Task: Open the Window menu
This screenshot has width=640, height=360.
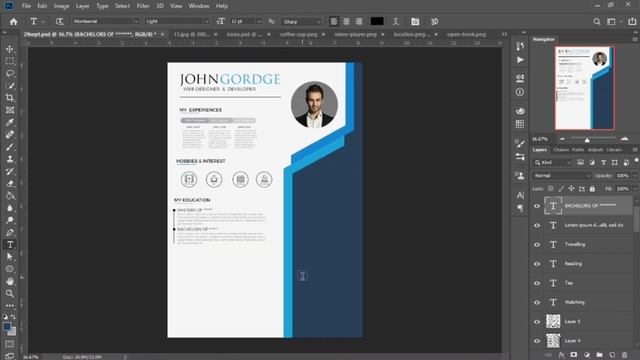Action: point(199,6)
